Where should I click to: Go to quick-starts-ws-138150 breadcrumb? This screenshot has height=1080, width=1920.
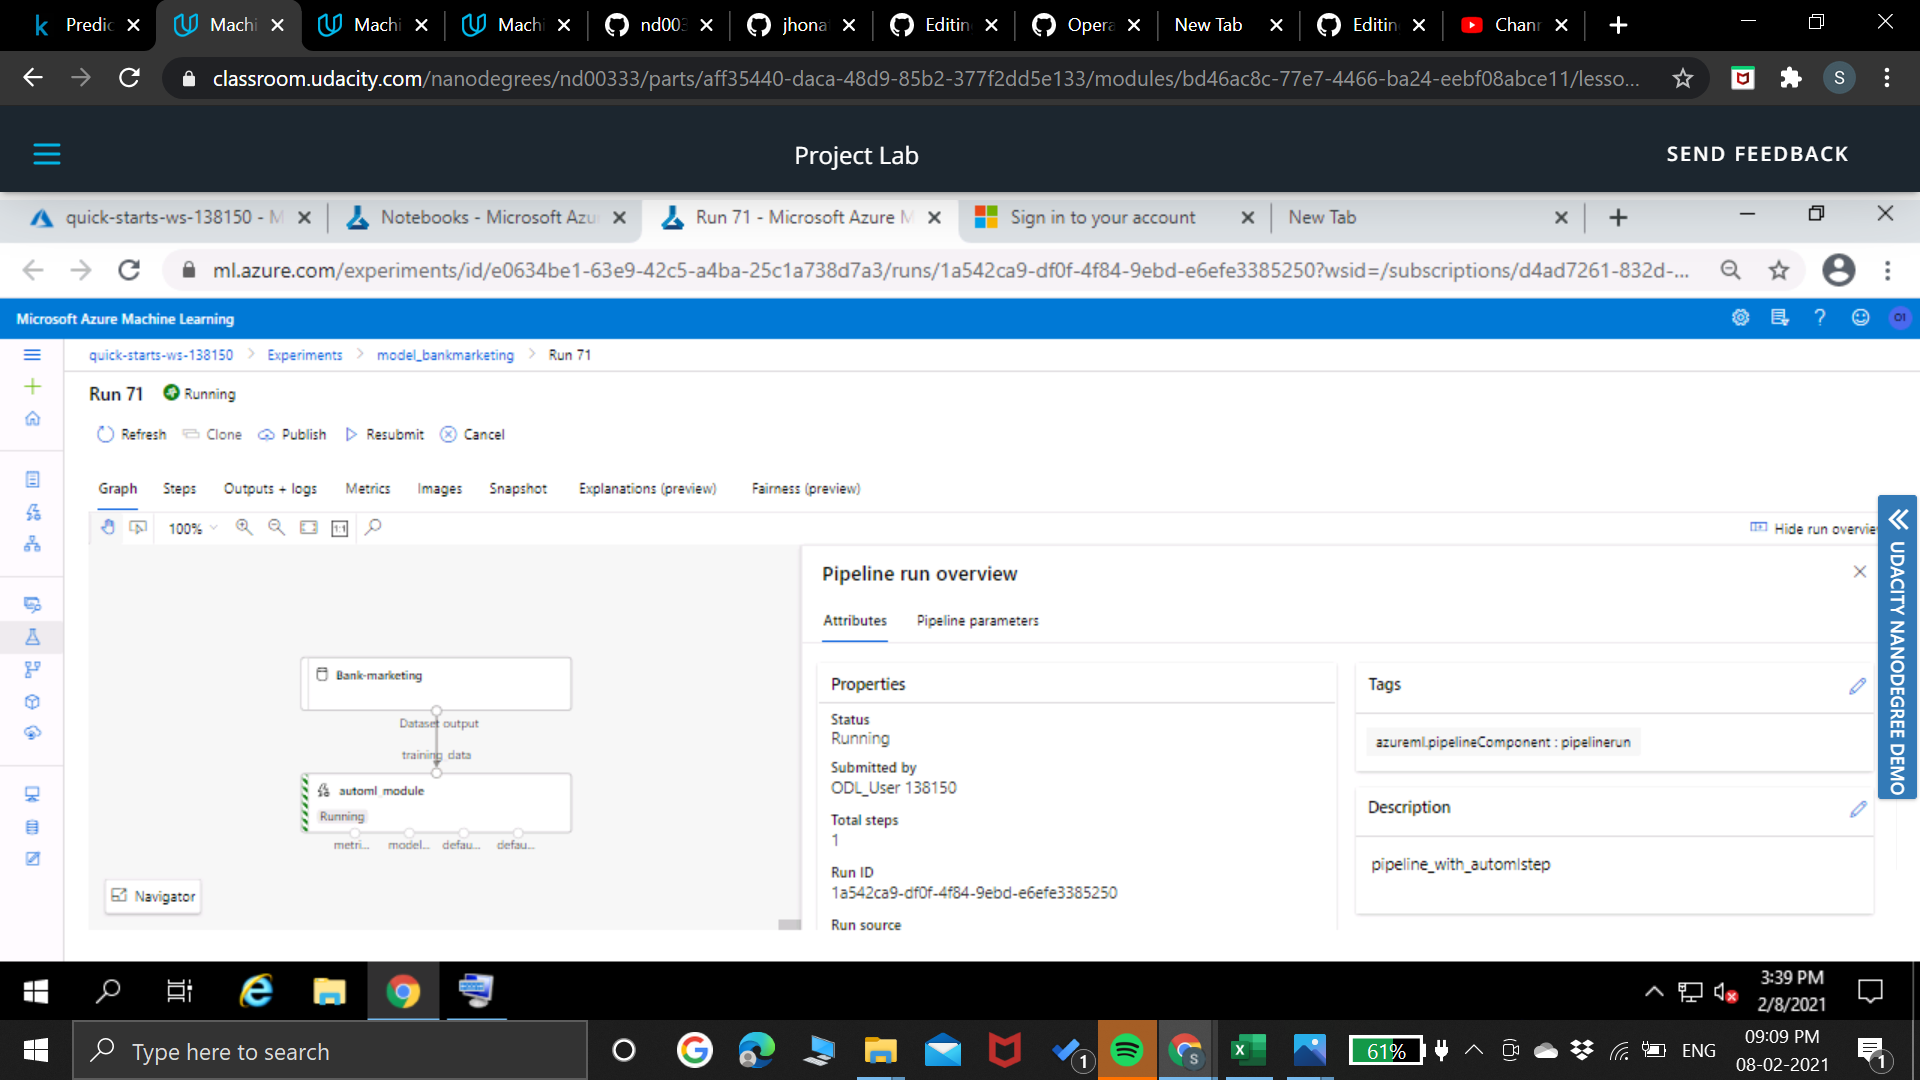tap(161, 355)
